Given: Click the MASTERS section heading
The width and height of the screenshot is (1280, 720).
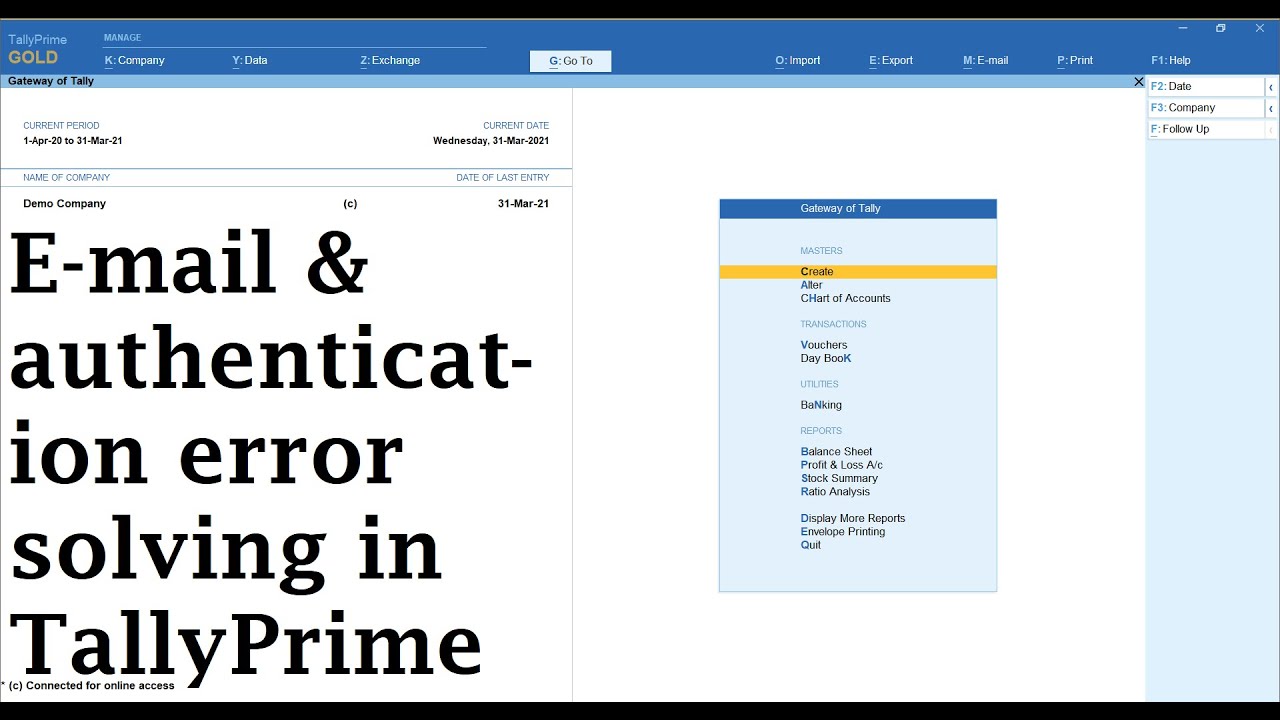Looking at the screenshot, I should [821, 251].
